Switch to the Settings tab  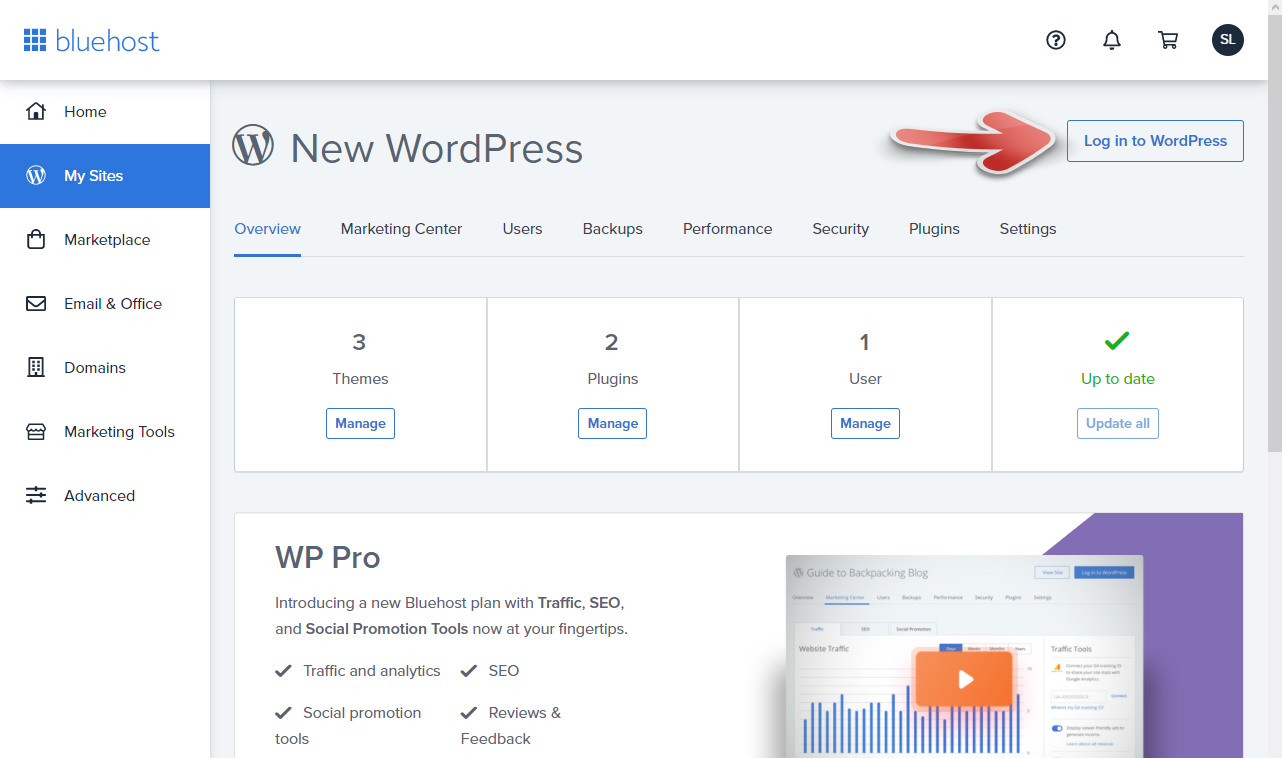(x=1028, y=229)
